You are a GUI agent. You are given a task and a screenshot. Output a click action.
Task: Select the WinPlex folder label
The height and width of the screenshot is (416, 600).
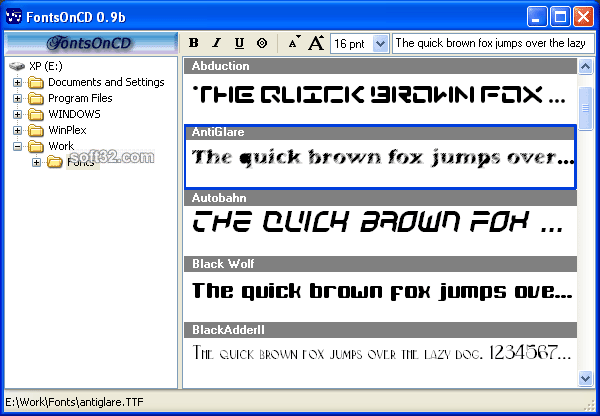pos(67,130)
